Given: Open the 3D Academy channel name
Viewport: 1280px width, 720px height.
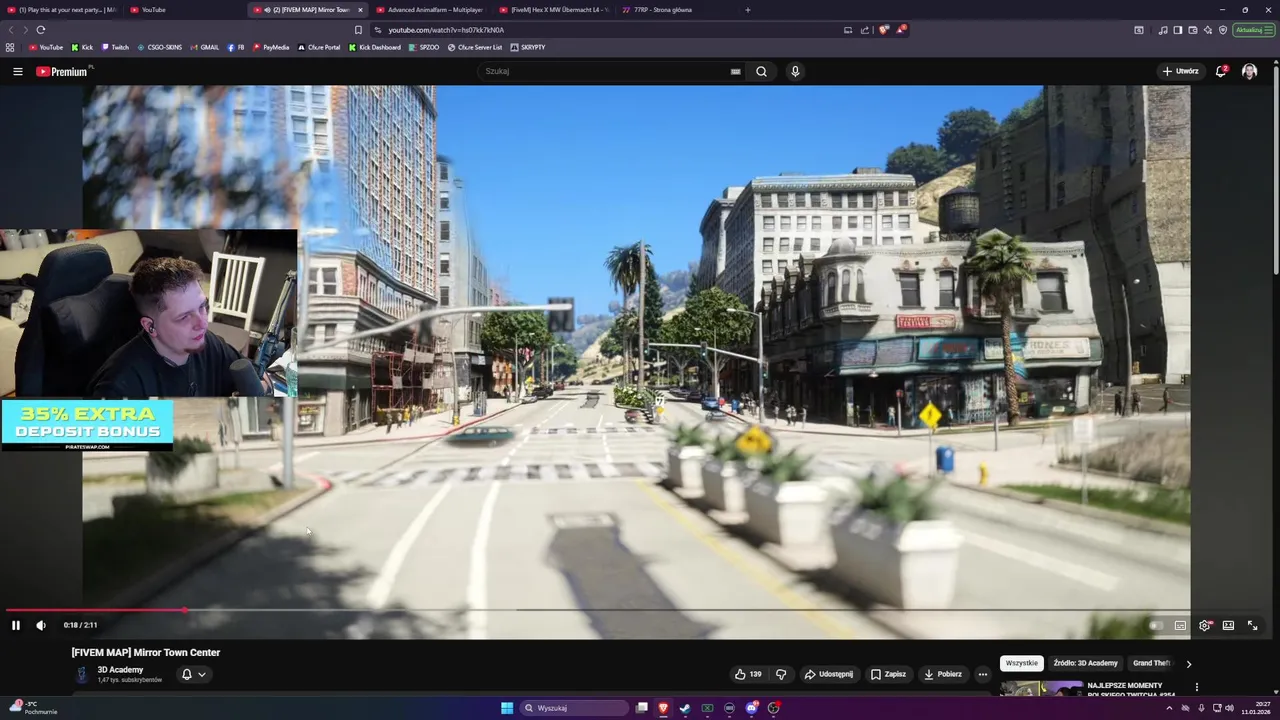Looking at the screenshot, I should point(120,670).
